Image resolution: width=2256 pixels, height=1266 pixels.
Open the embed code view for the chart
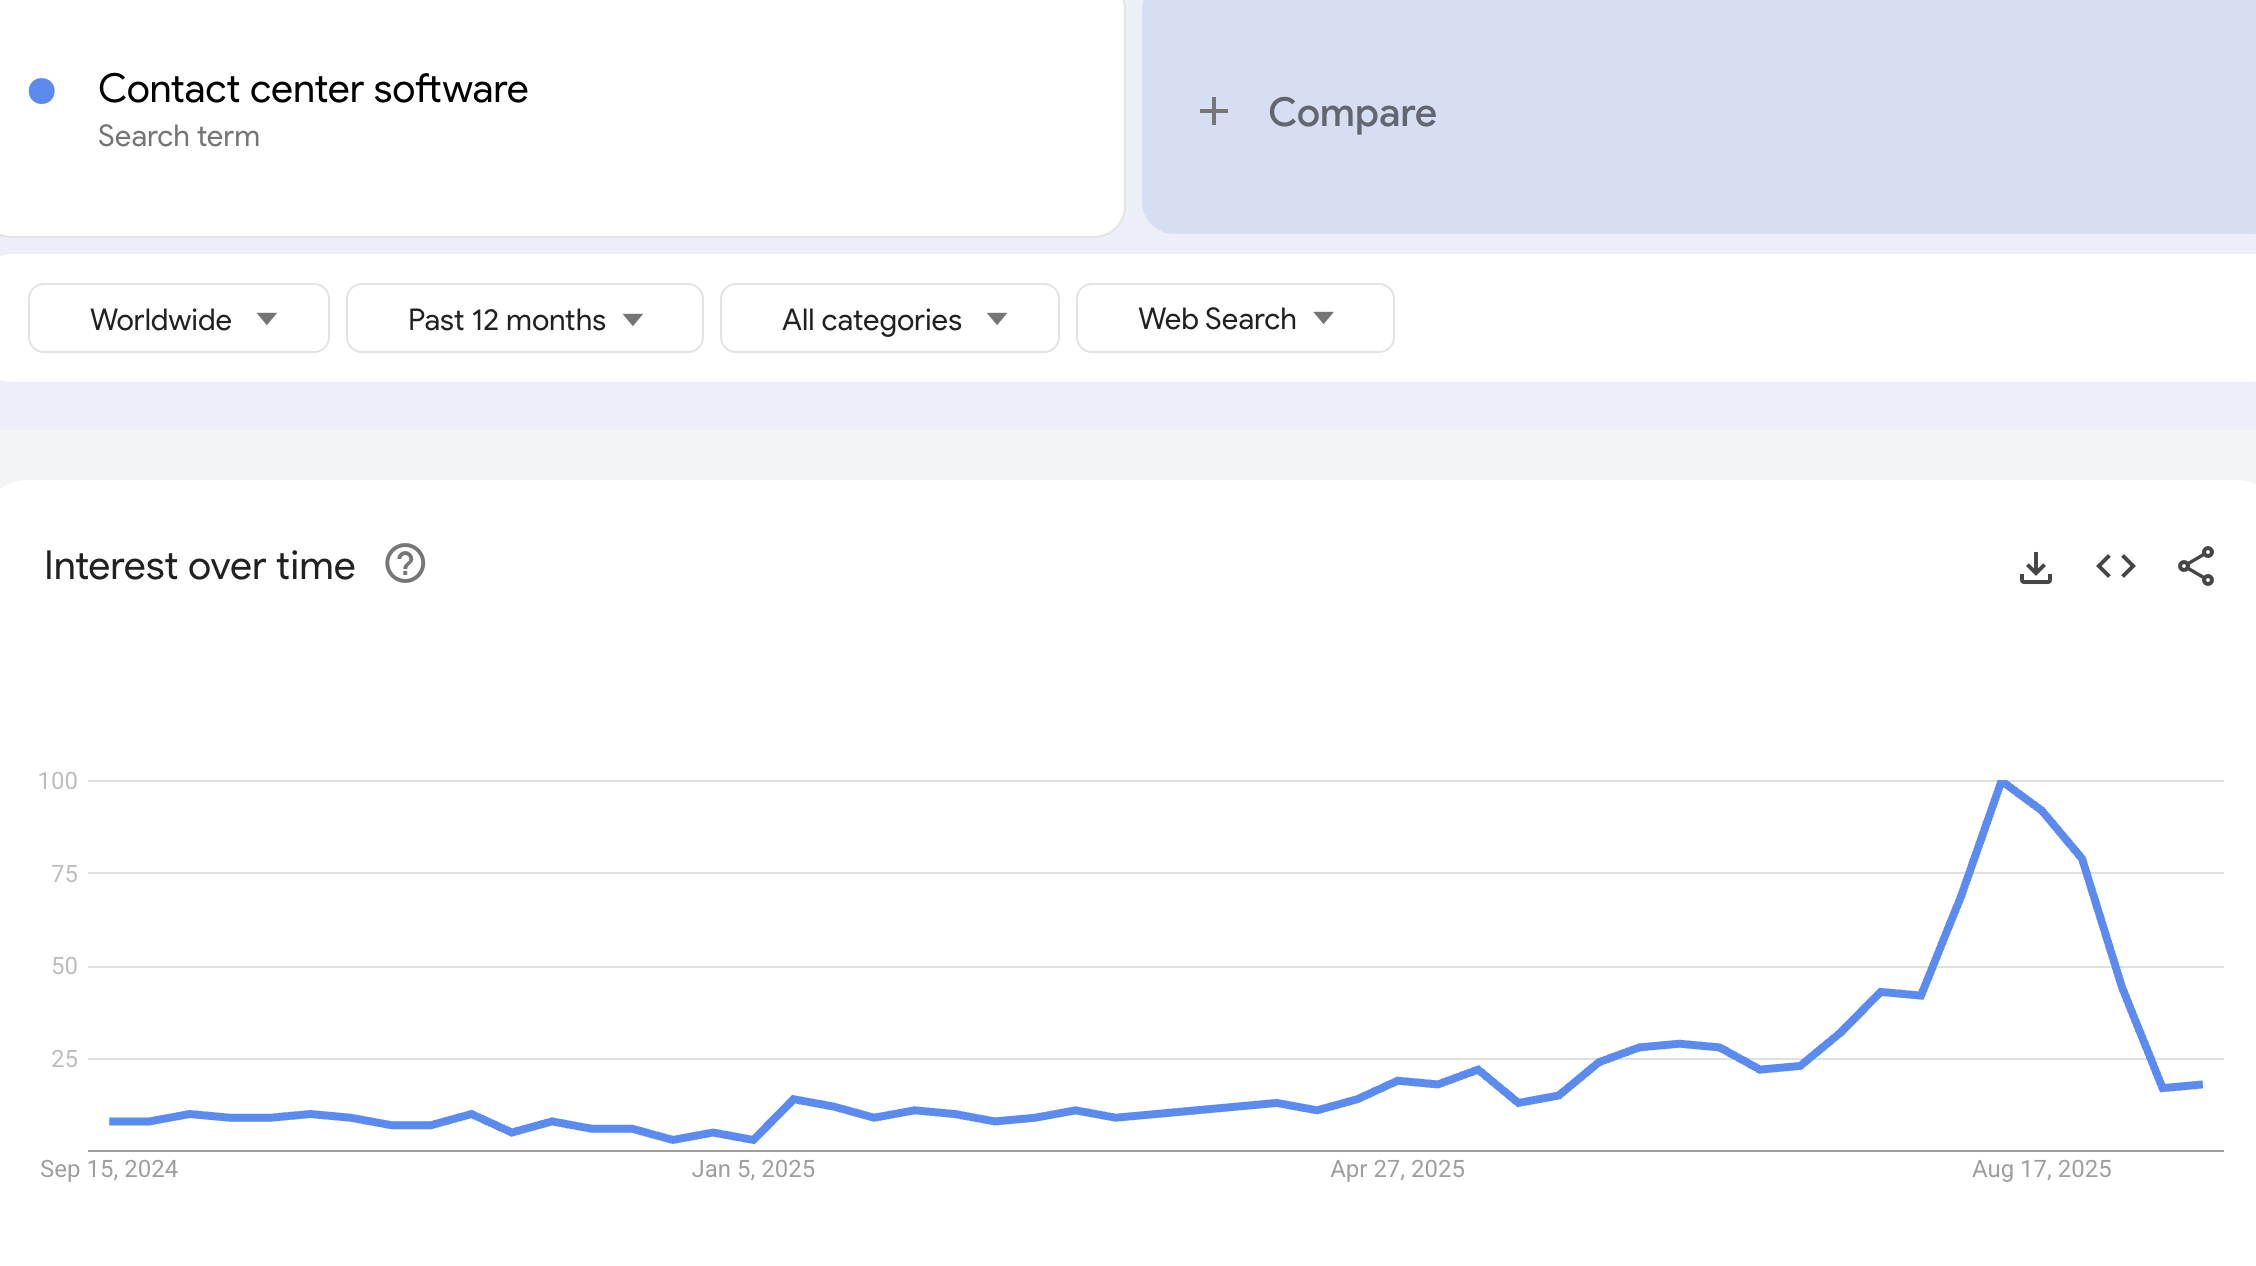pos(2114,566)
